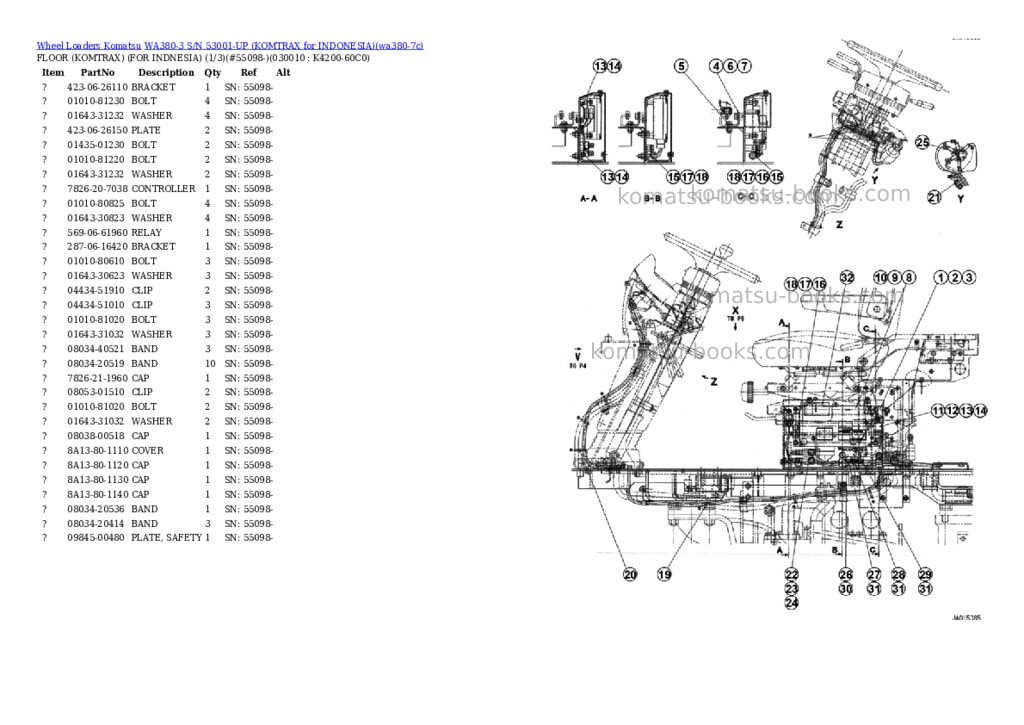Select part number 08034-40521
The image size is (1024, 725).
coord(95,349)
